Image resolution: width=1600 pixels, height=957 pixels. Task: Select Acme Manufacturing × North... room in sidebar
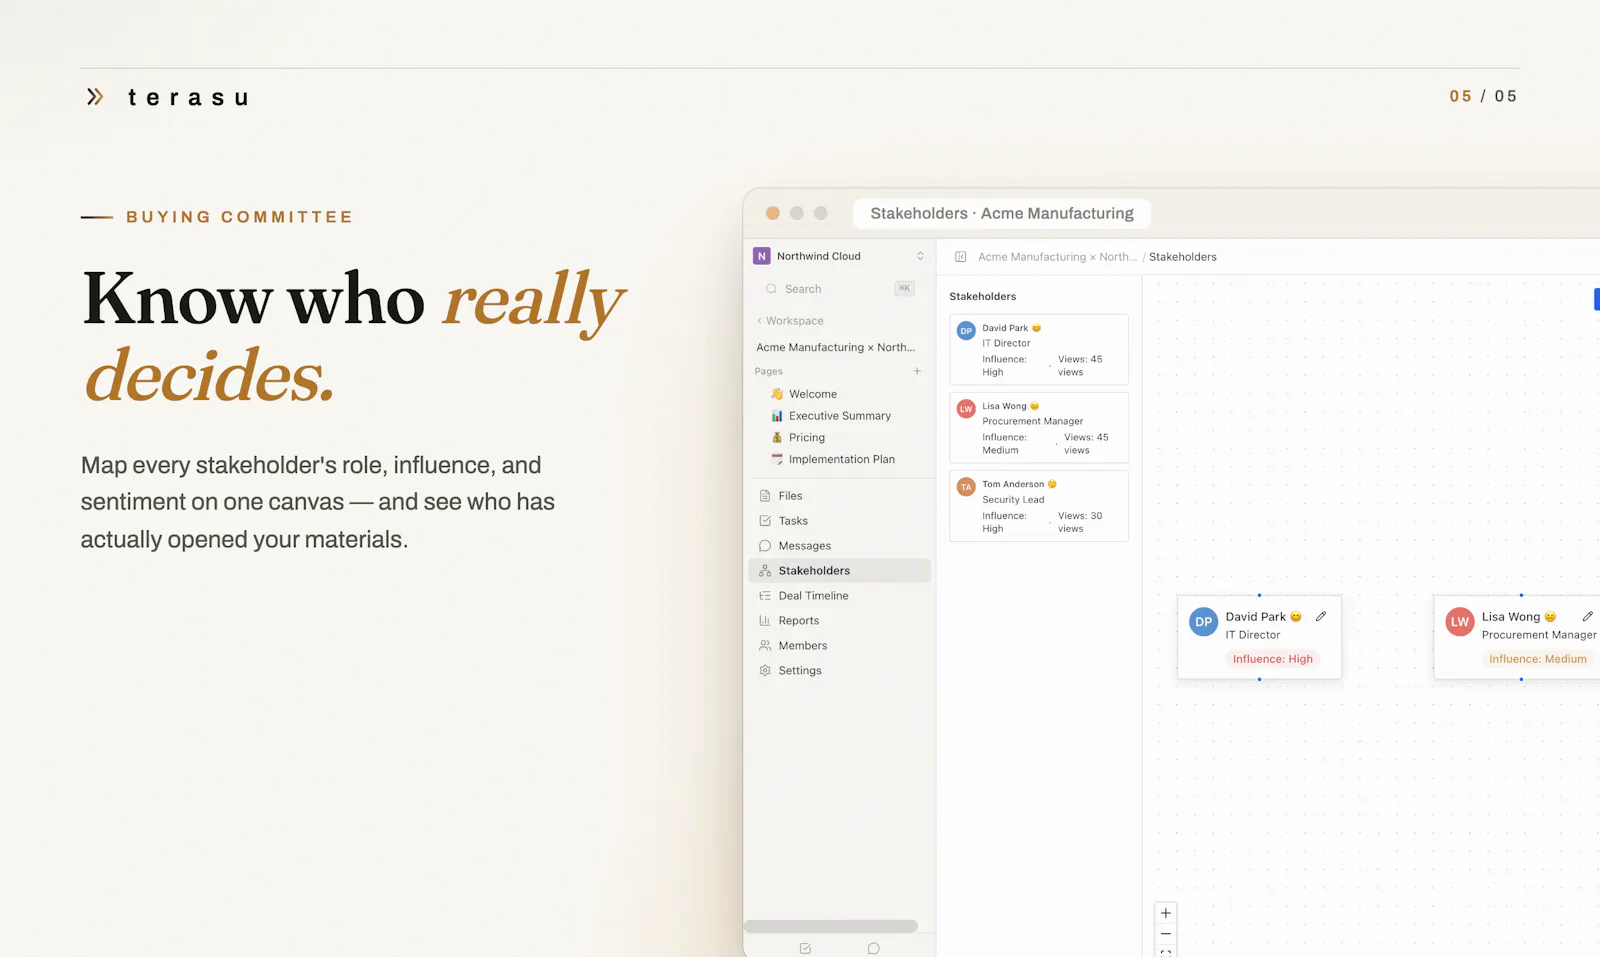coord(835,347)
